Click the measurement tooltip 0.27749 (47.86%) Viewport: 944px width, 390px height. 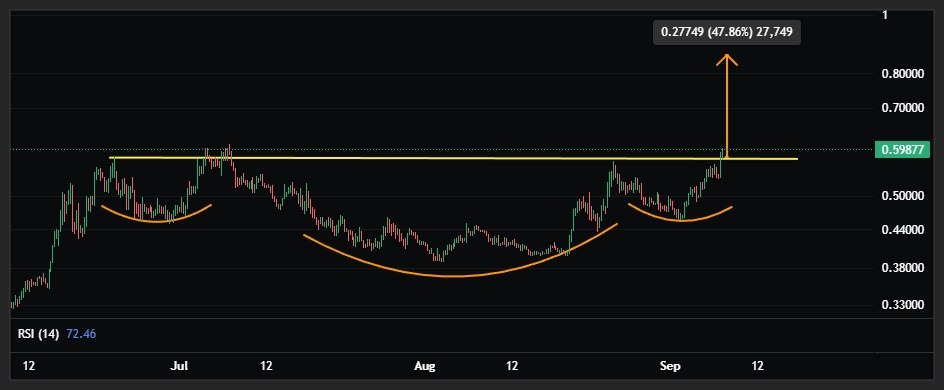727,32
